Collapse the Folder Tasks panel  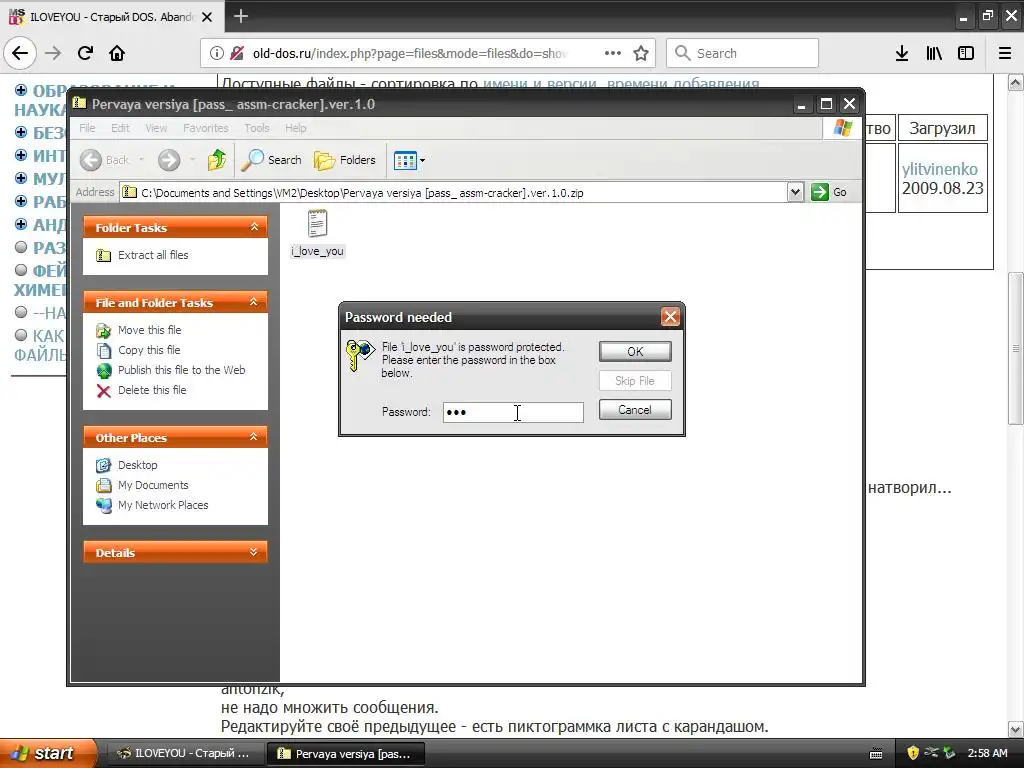254,227
